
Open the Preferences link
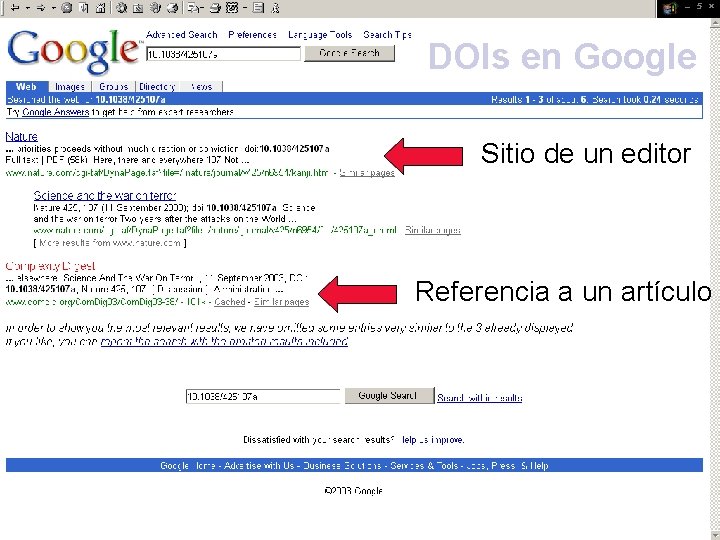(253, 35)
